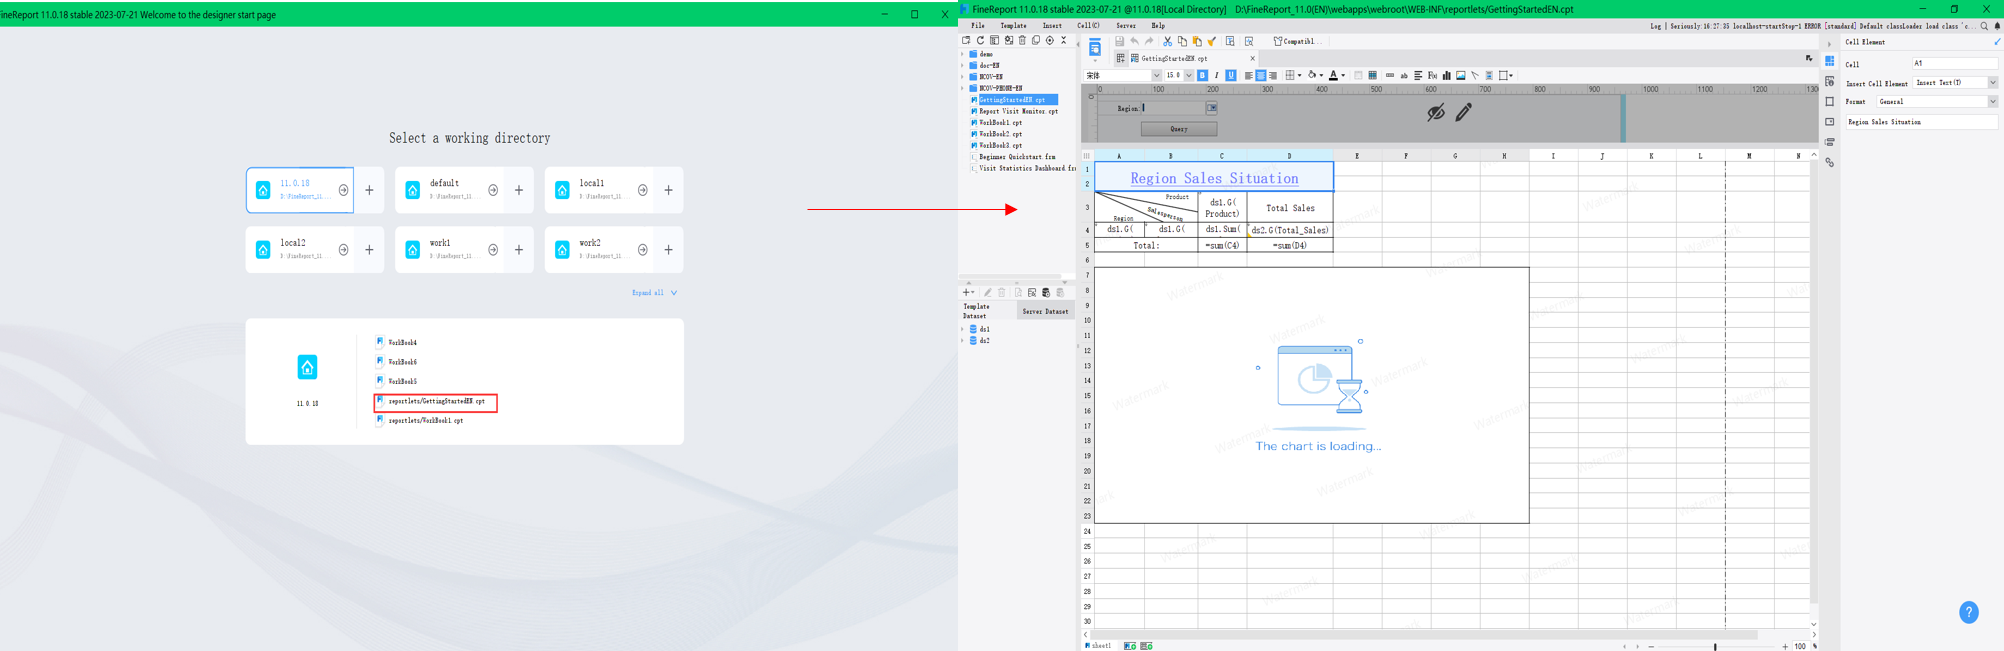Viewport: 2004px width, 651px height.
Task: Click plus button next to local1 directory
Action: (669, 190)
